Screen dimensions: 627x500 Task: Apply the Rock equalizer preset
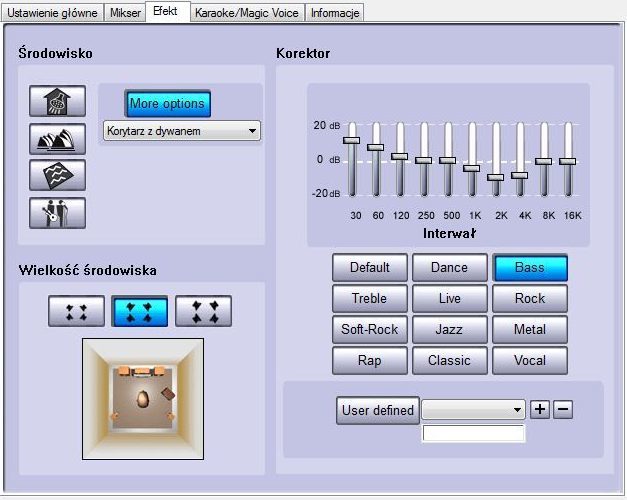(530, 298)
